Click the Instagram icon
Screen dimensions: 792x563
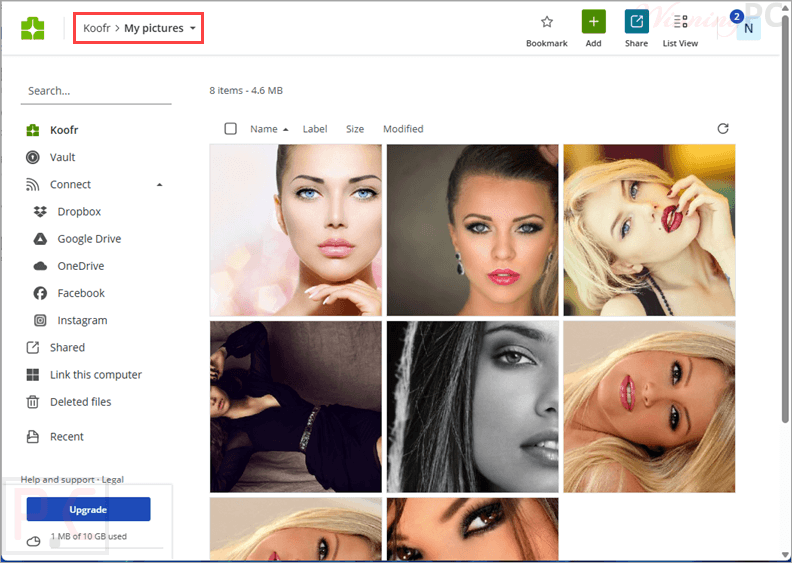(40, 321)
